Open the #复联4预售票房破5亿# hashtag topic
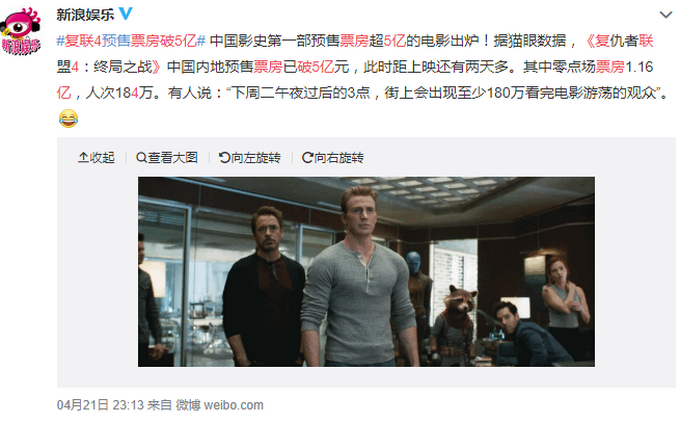The height and width of the screenshot is (423, 680). click(x=131, y=41)
